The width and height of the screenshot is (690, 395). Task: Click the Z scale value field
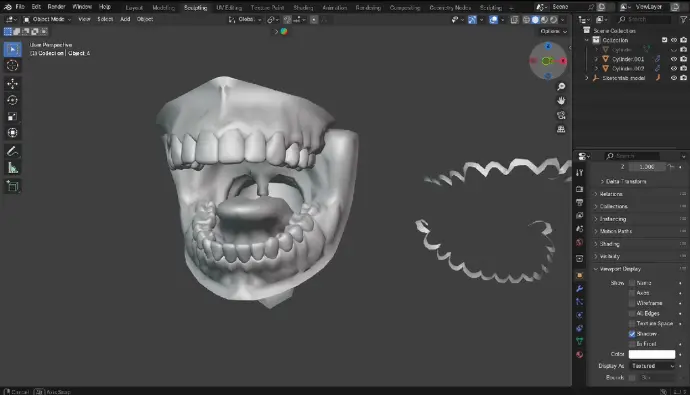(x=646, y=167)
